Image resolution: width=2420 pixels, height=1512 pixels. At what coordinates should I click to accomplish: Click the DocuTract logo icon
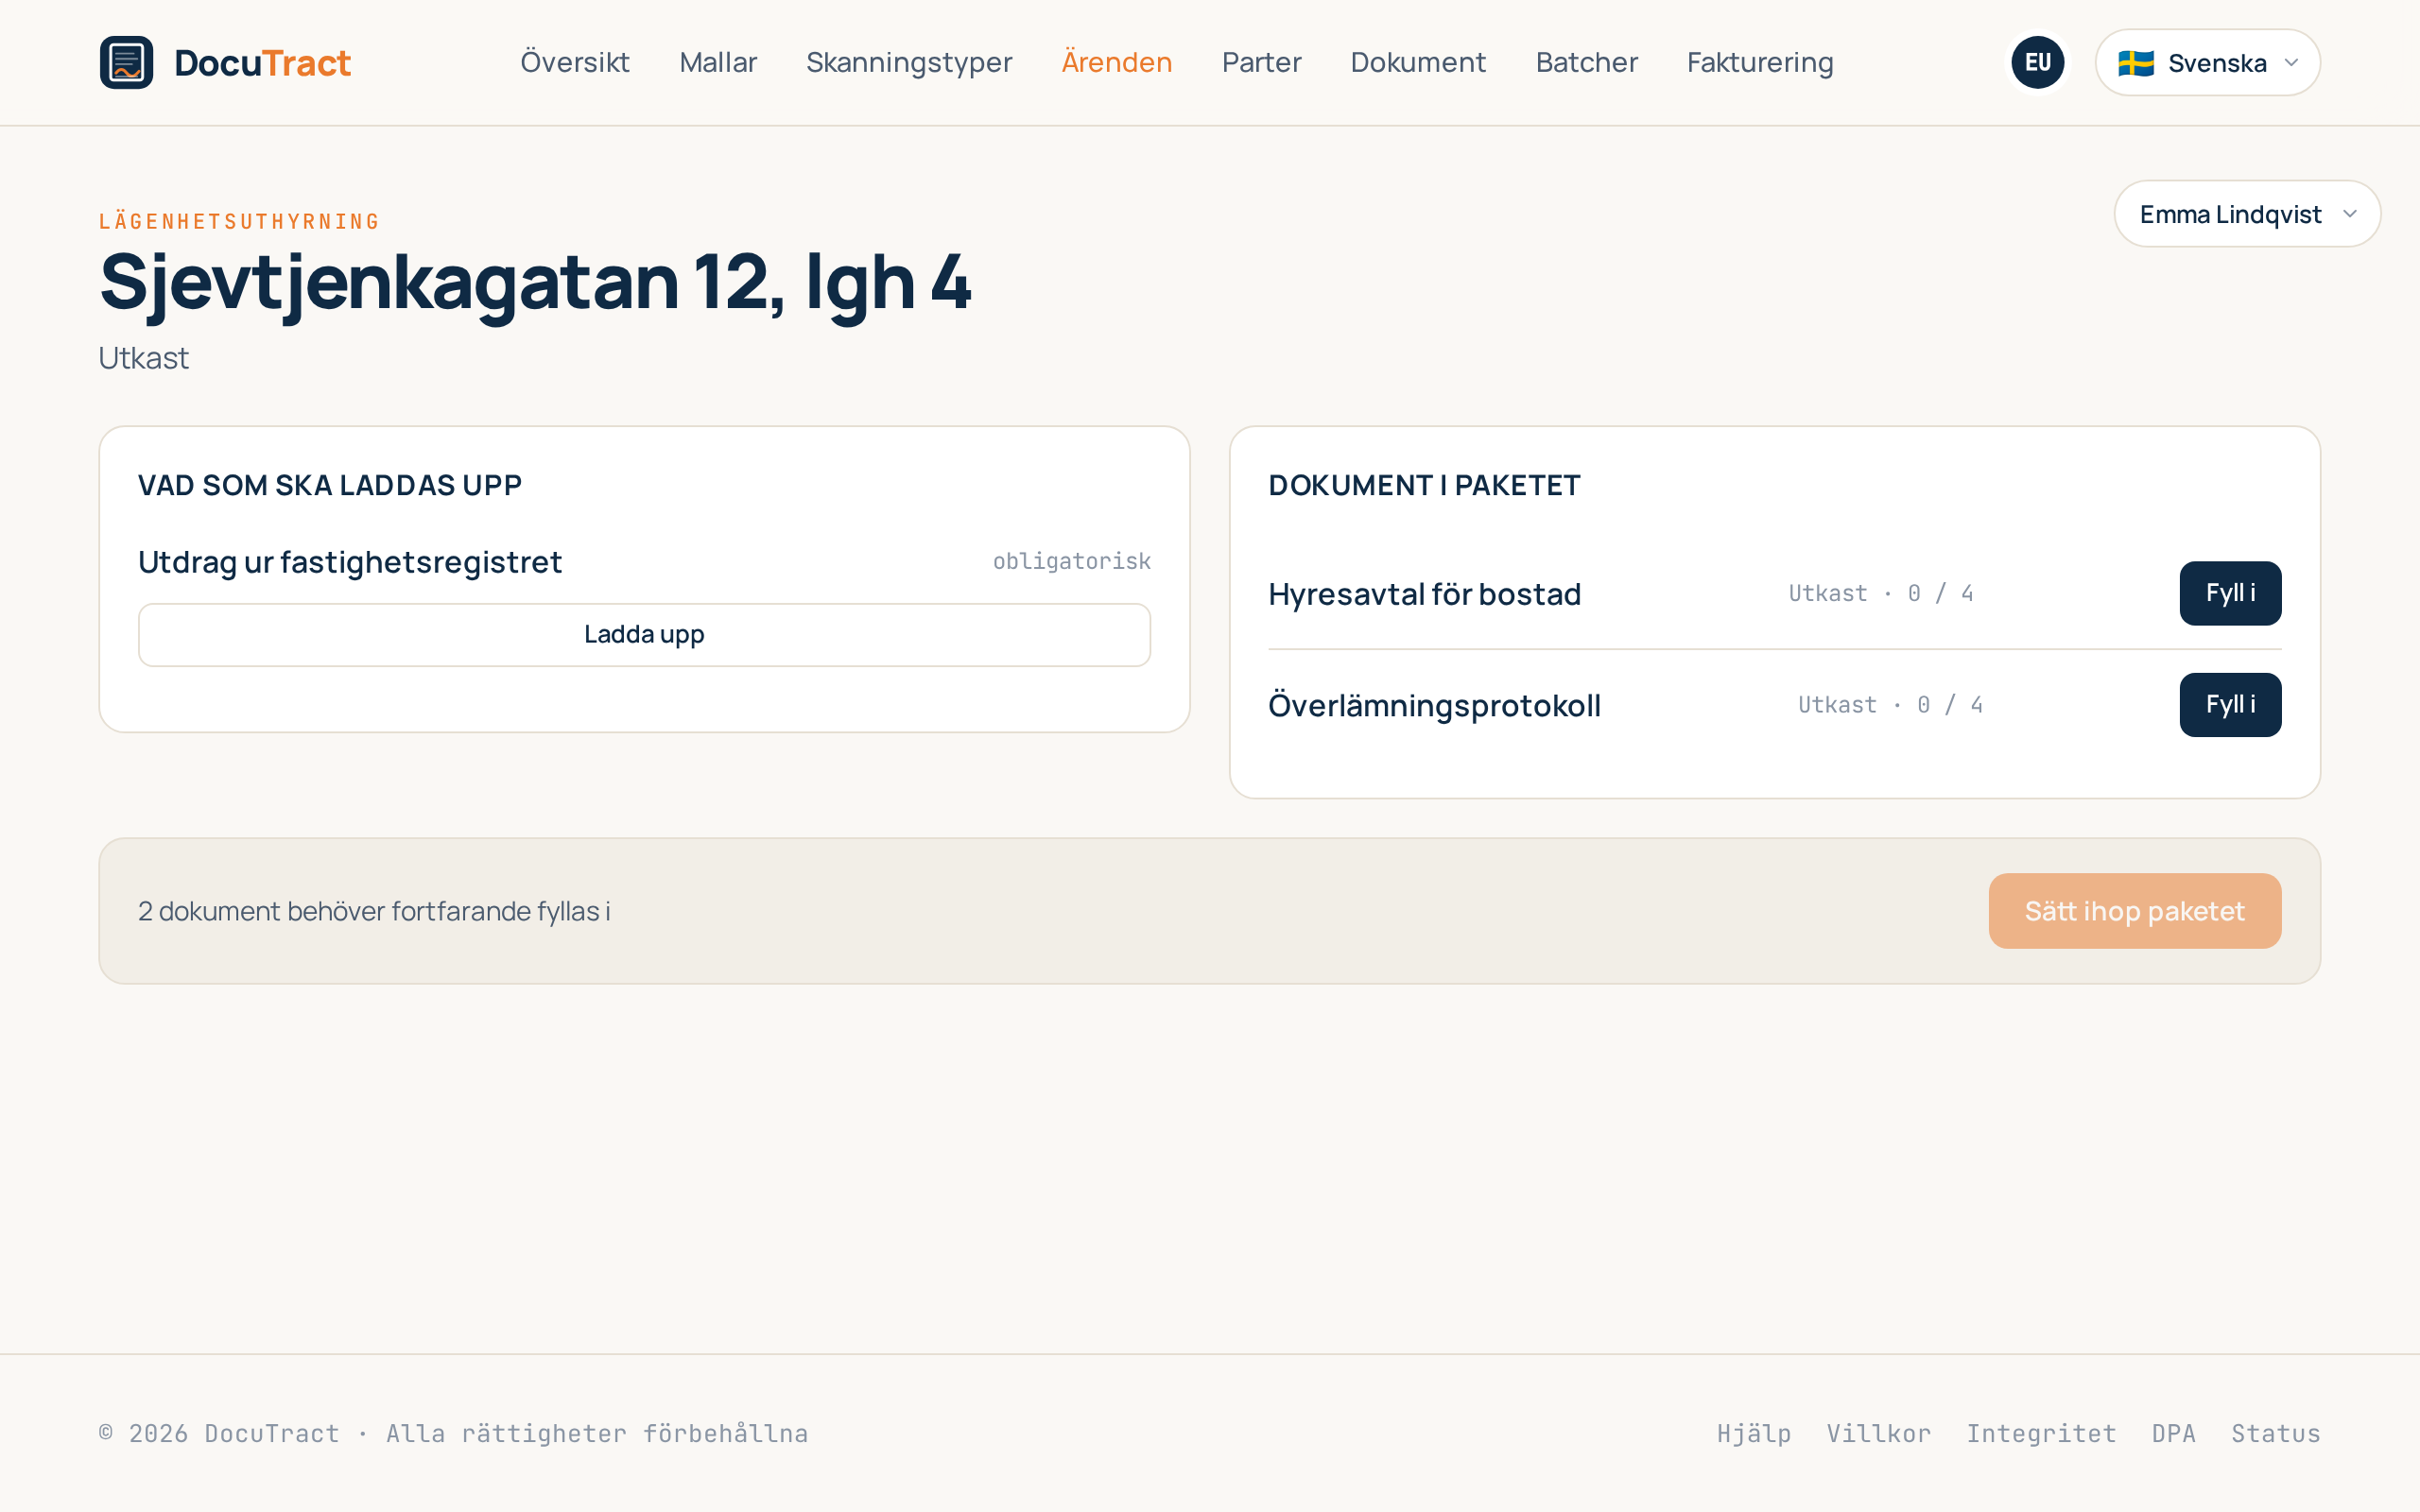pos(126,62)
